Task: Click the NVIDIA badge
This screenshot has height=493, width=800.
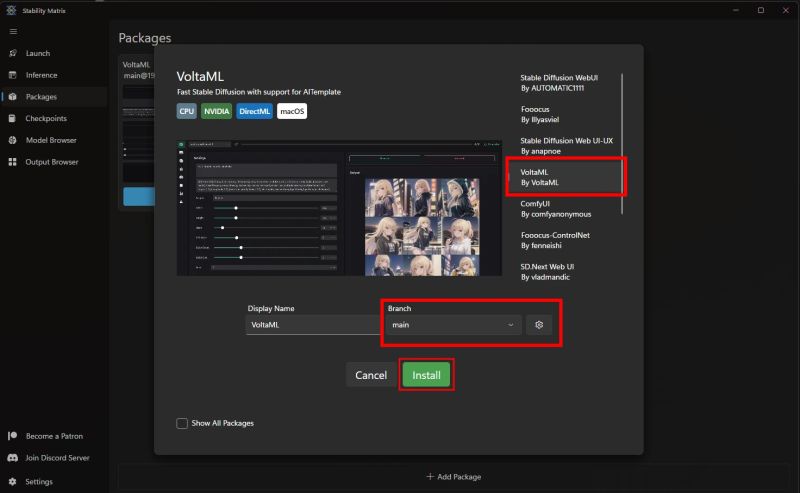Action: coord(216,111)
